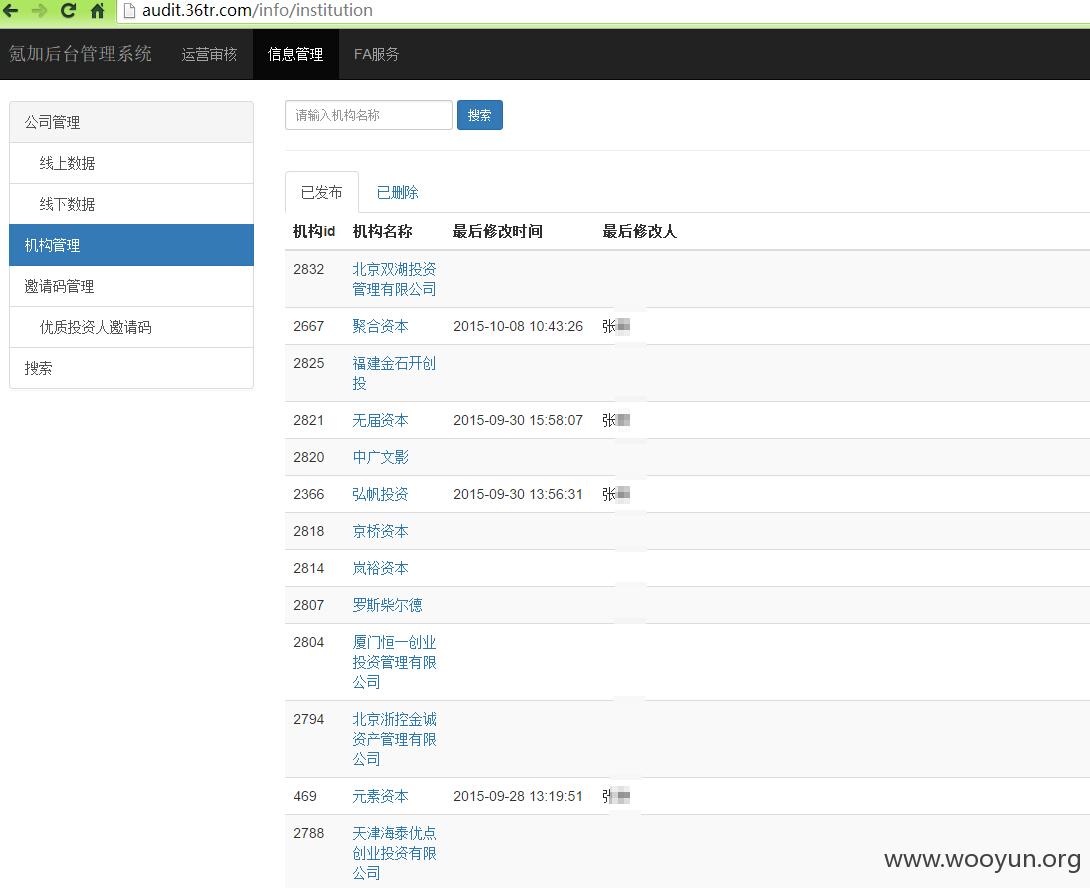The image size is (1090, 888).
Task: Click institution id 2821
Action: [309, 420]
